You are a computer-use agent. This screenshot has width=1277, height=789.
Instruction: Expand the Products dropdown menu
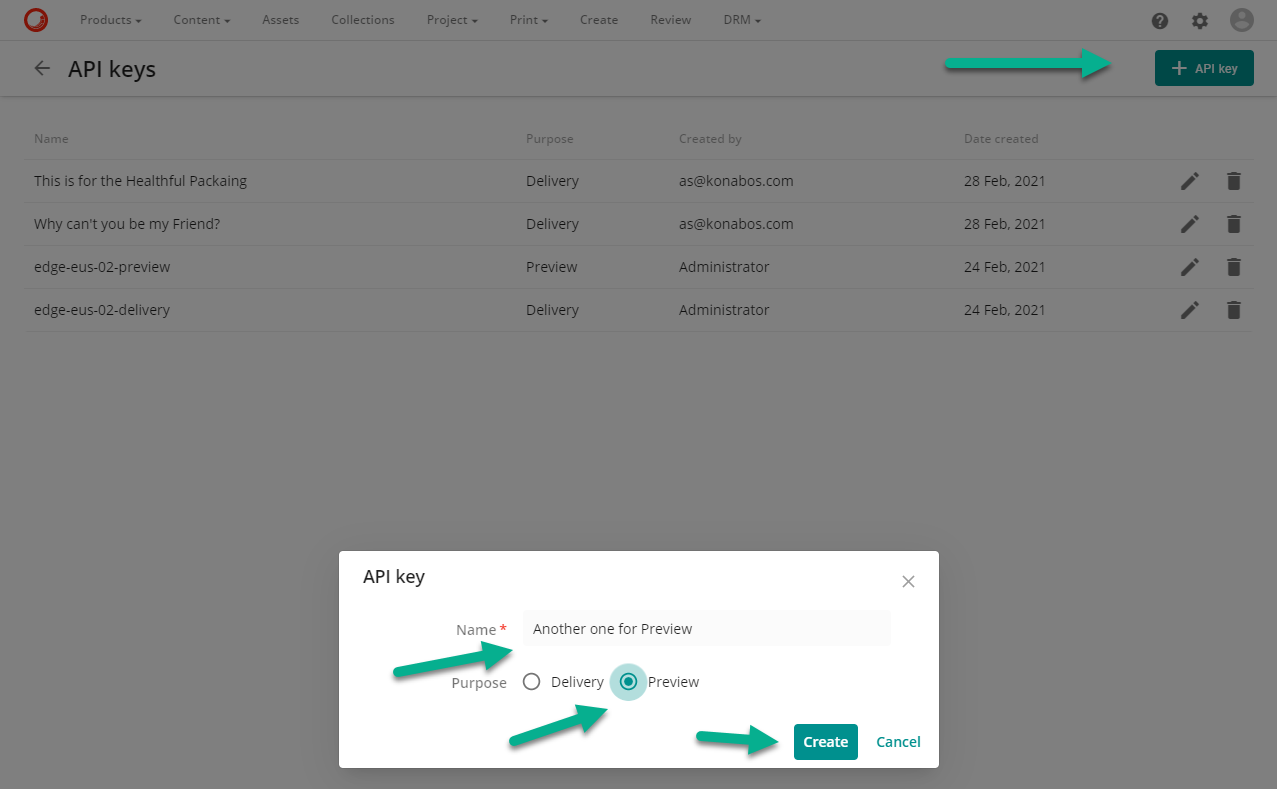110,20
